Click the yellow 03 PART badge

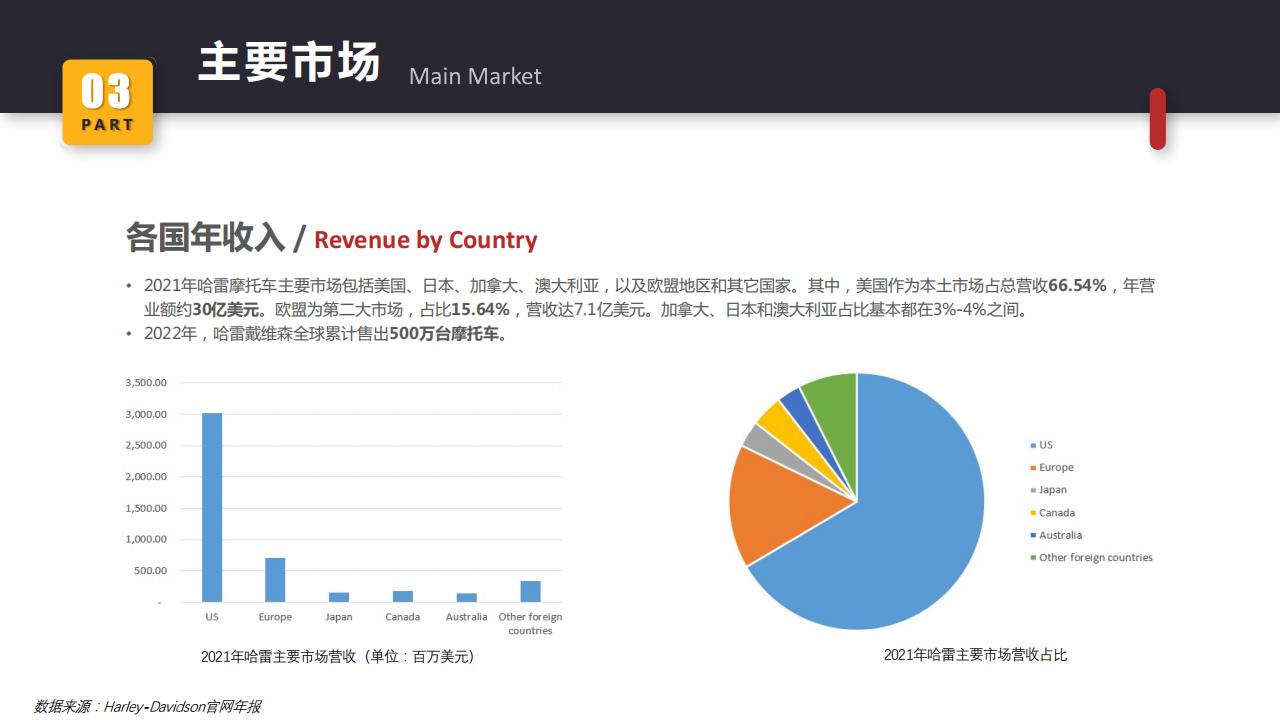click(x=107, y=103)
